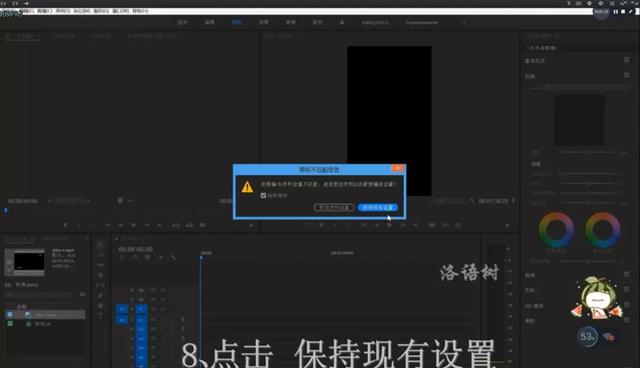Expand the 曲线 section in Lumetri
Viewport: 640px width, 368px height.
click(530, 275)
